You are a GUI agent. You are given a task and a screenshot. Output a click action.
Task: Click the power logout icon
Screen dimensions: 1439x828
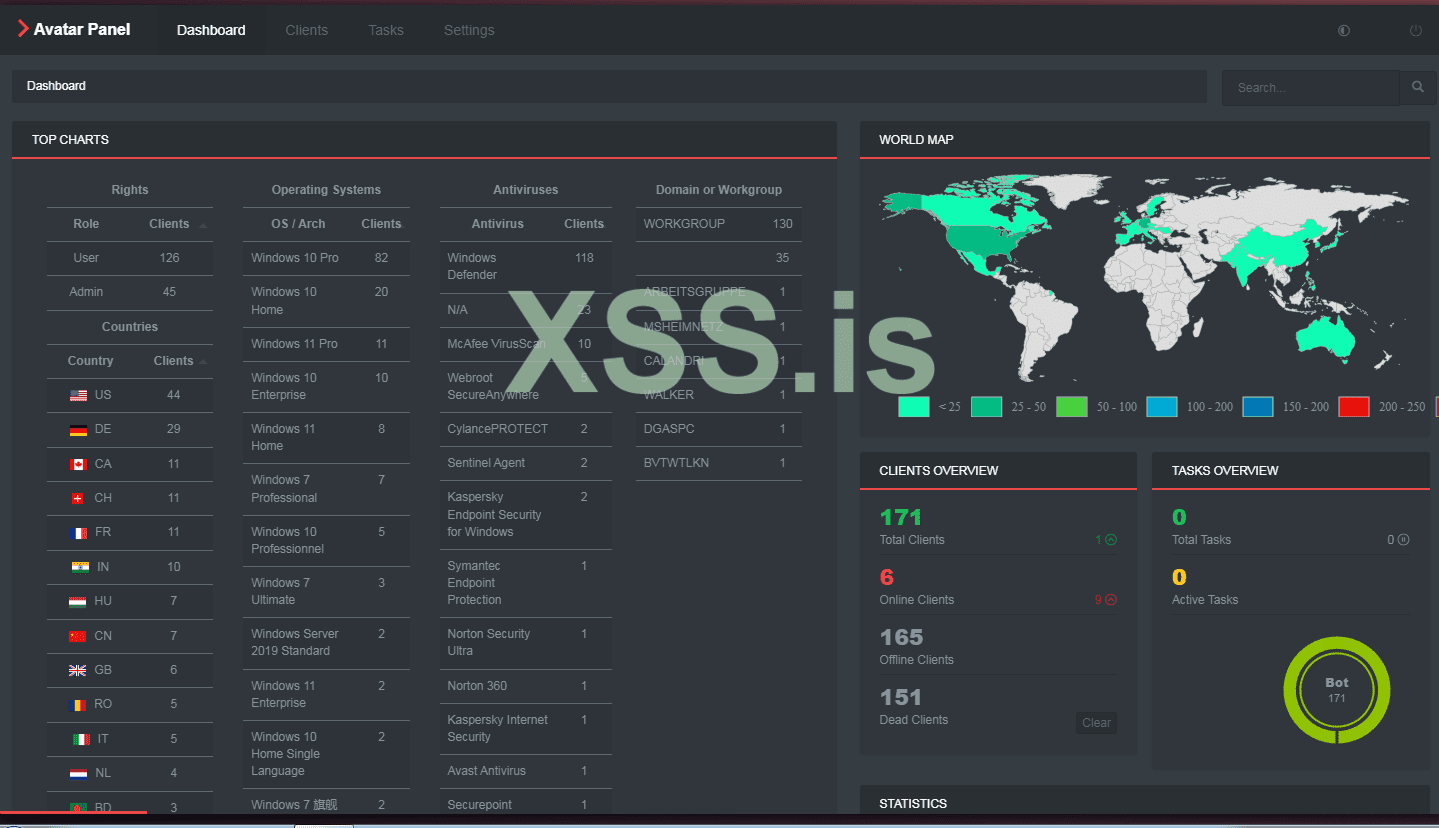click(1415, 30)
